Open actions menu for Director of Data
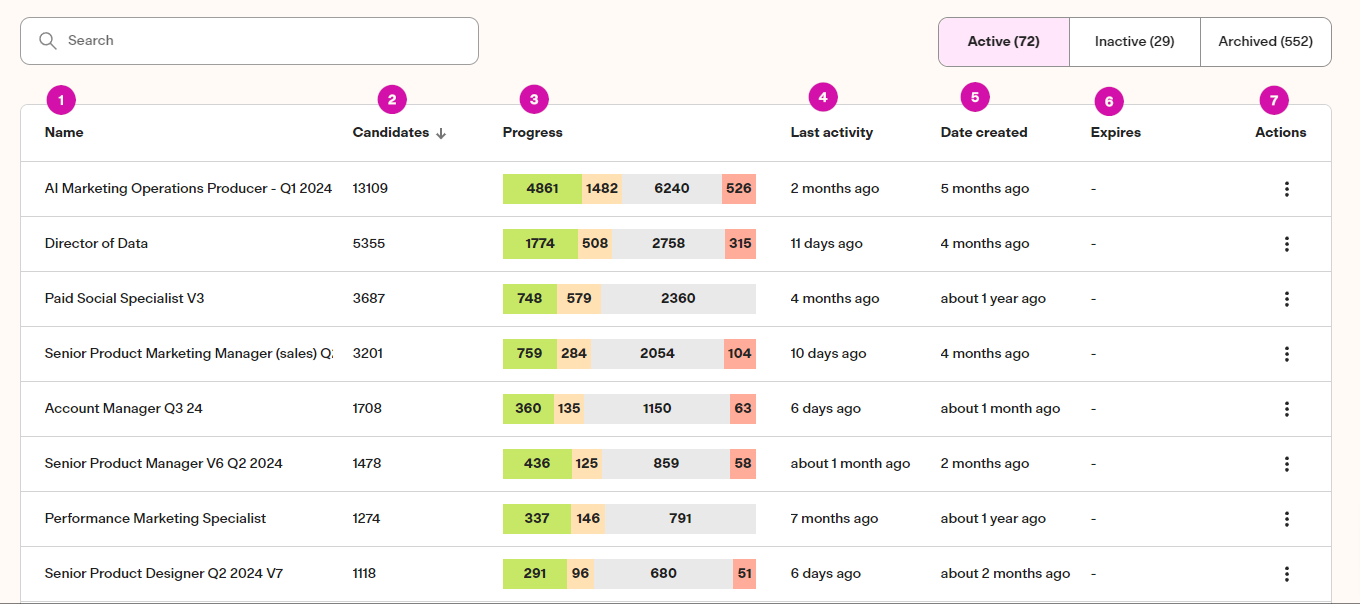The image size is (1360, 604). pyautogui.click(x=1287, y=244)
